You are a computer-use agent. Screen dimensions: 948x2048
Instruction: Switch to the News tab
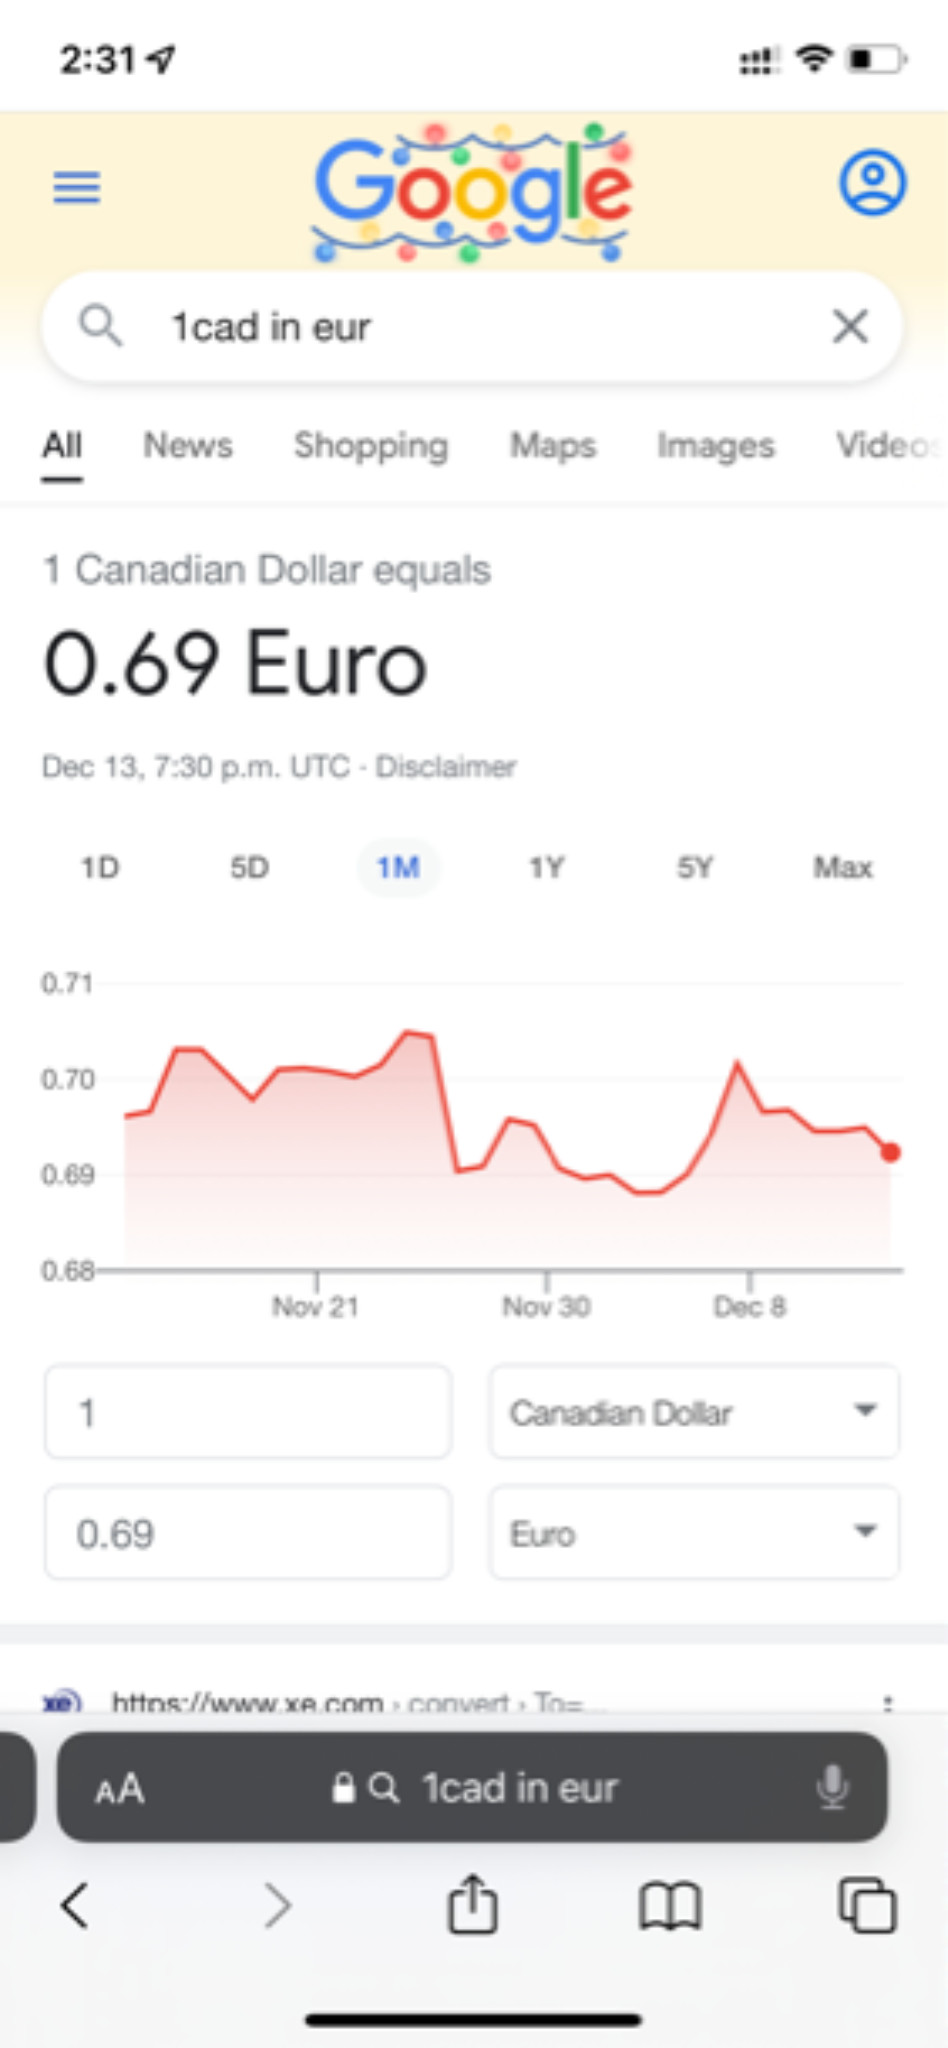[188, 445]
